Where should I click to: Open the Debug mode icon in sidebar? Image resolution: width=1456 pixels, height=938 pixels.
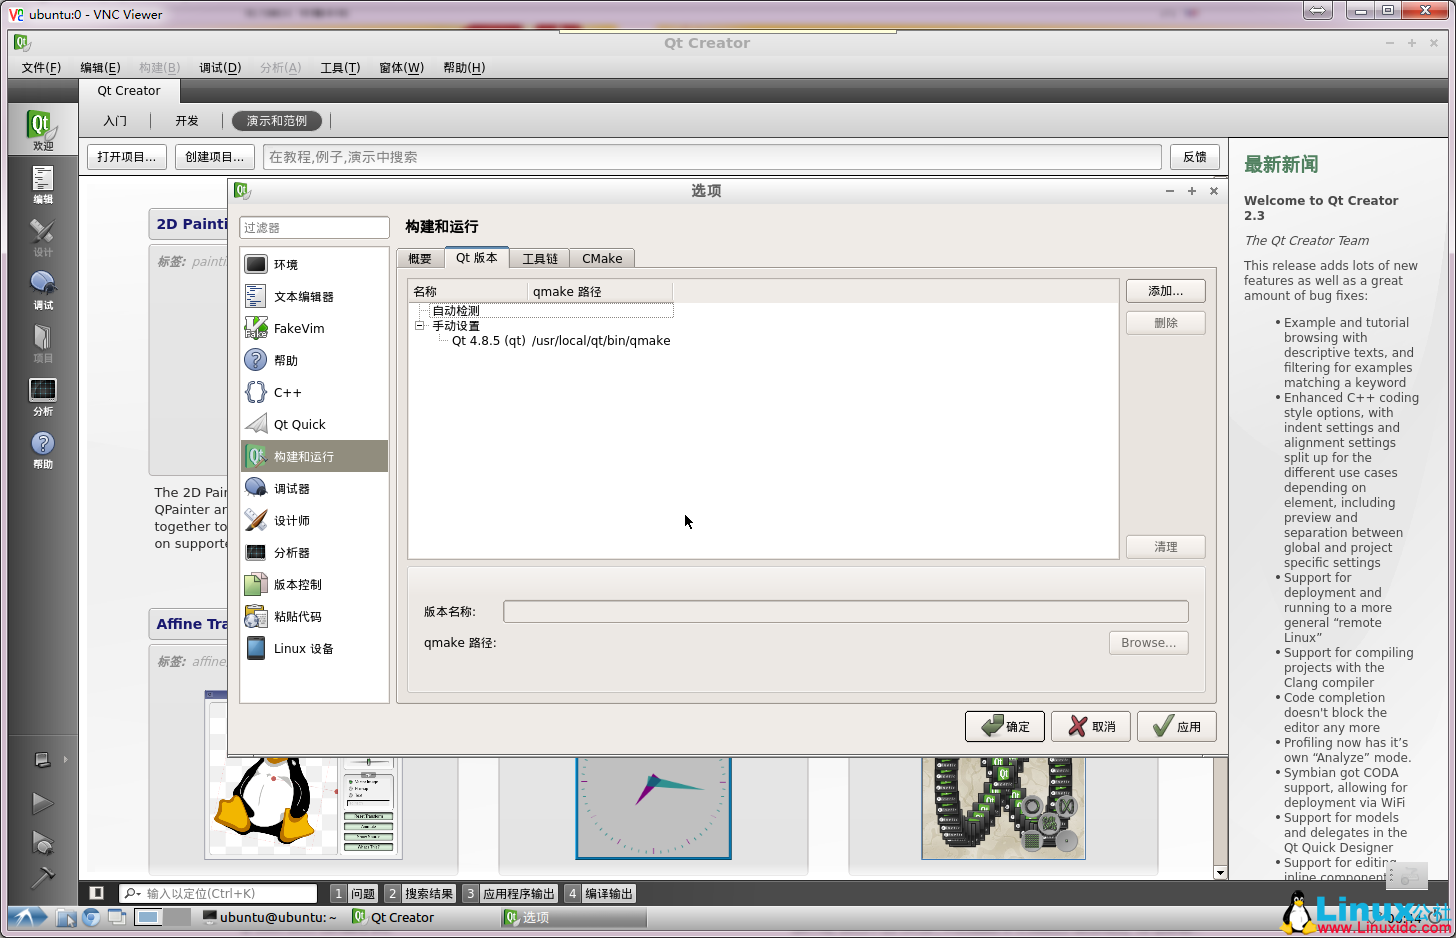tap(42, 290)
